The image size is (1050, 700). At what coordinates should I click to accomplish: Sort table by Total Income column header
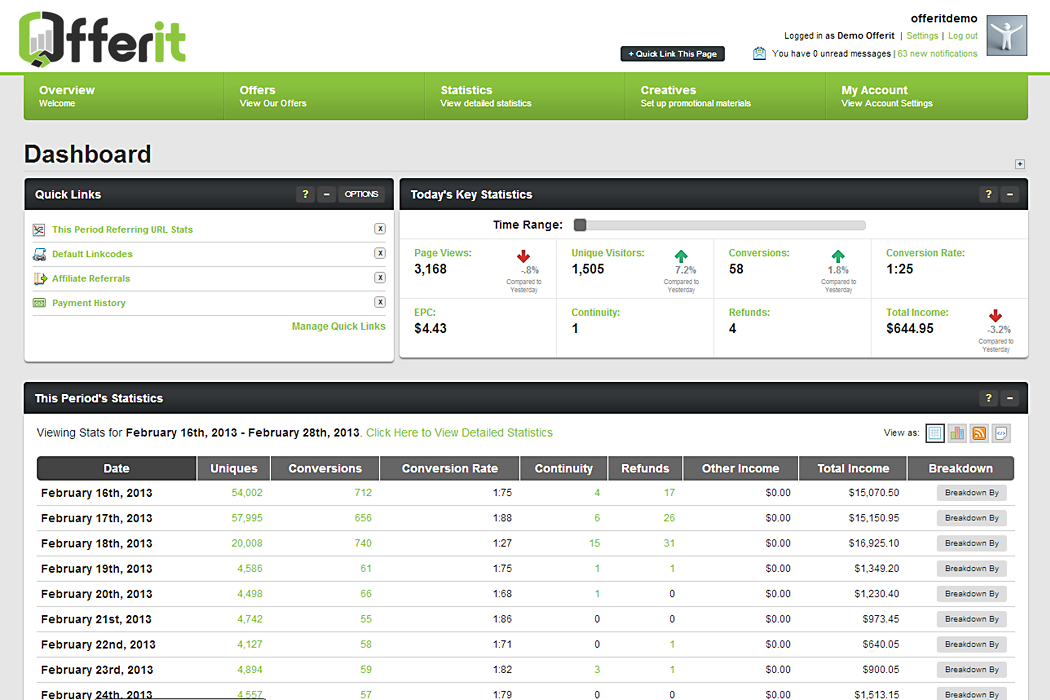[853, 468]
